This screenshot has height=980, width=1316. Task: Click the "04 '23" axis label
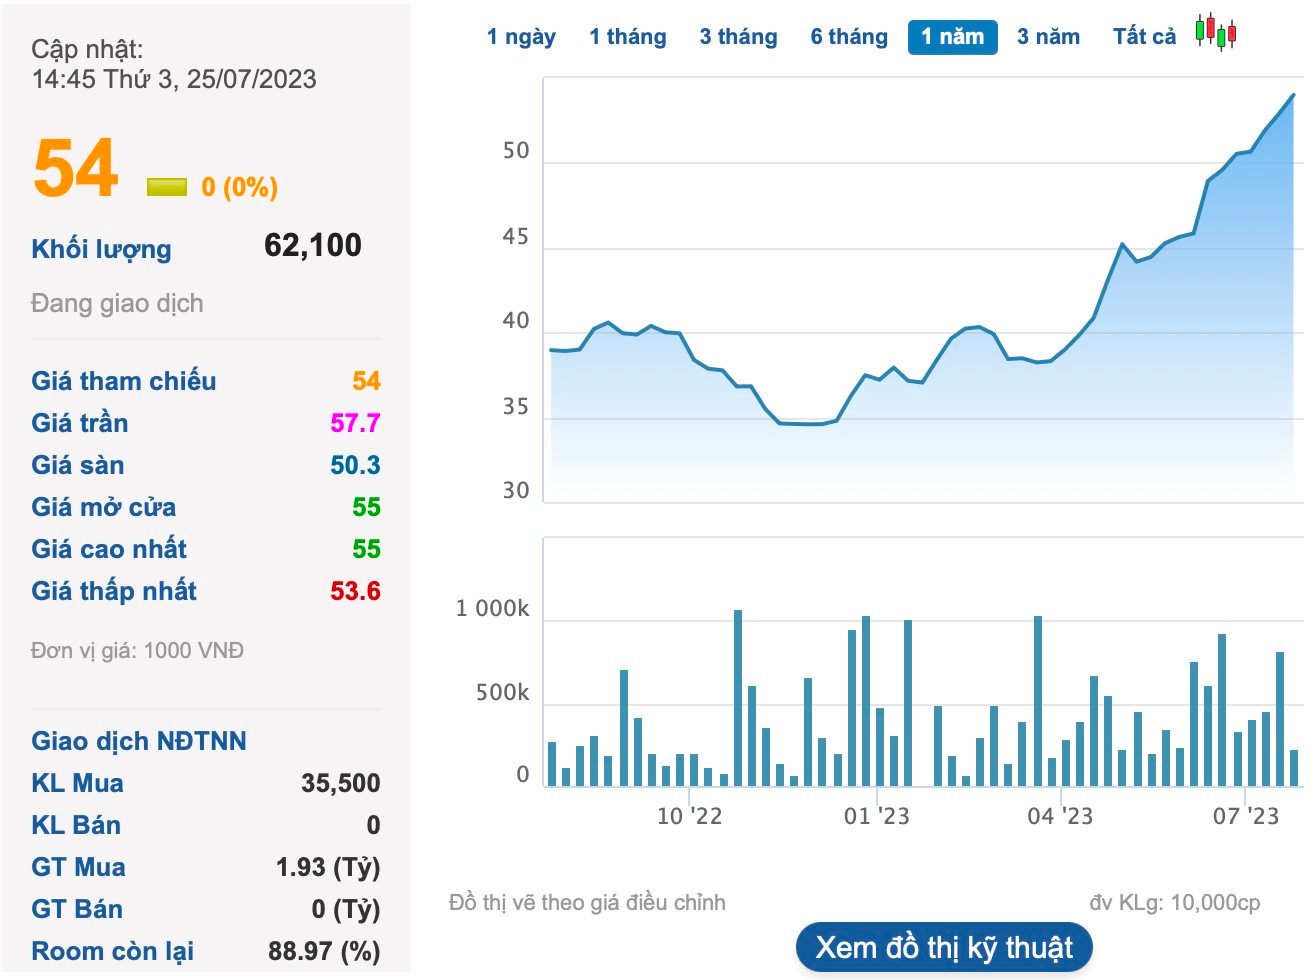pyautogui.click(x=1060, y=817)
